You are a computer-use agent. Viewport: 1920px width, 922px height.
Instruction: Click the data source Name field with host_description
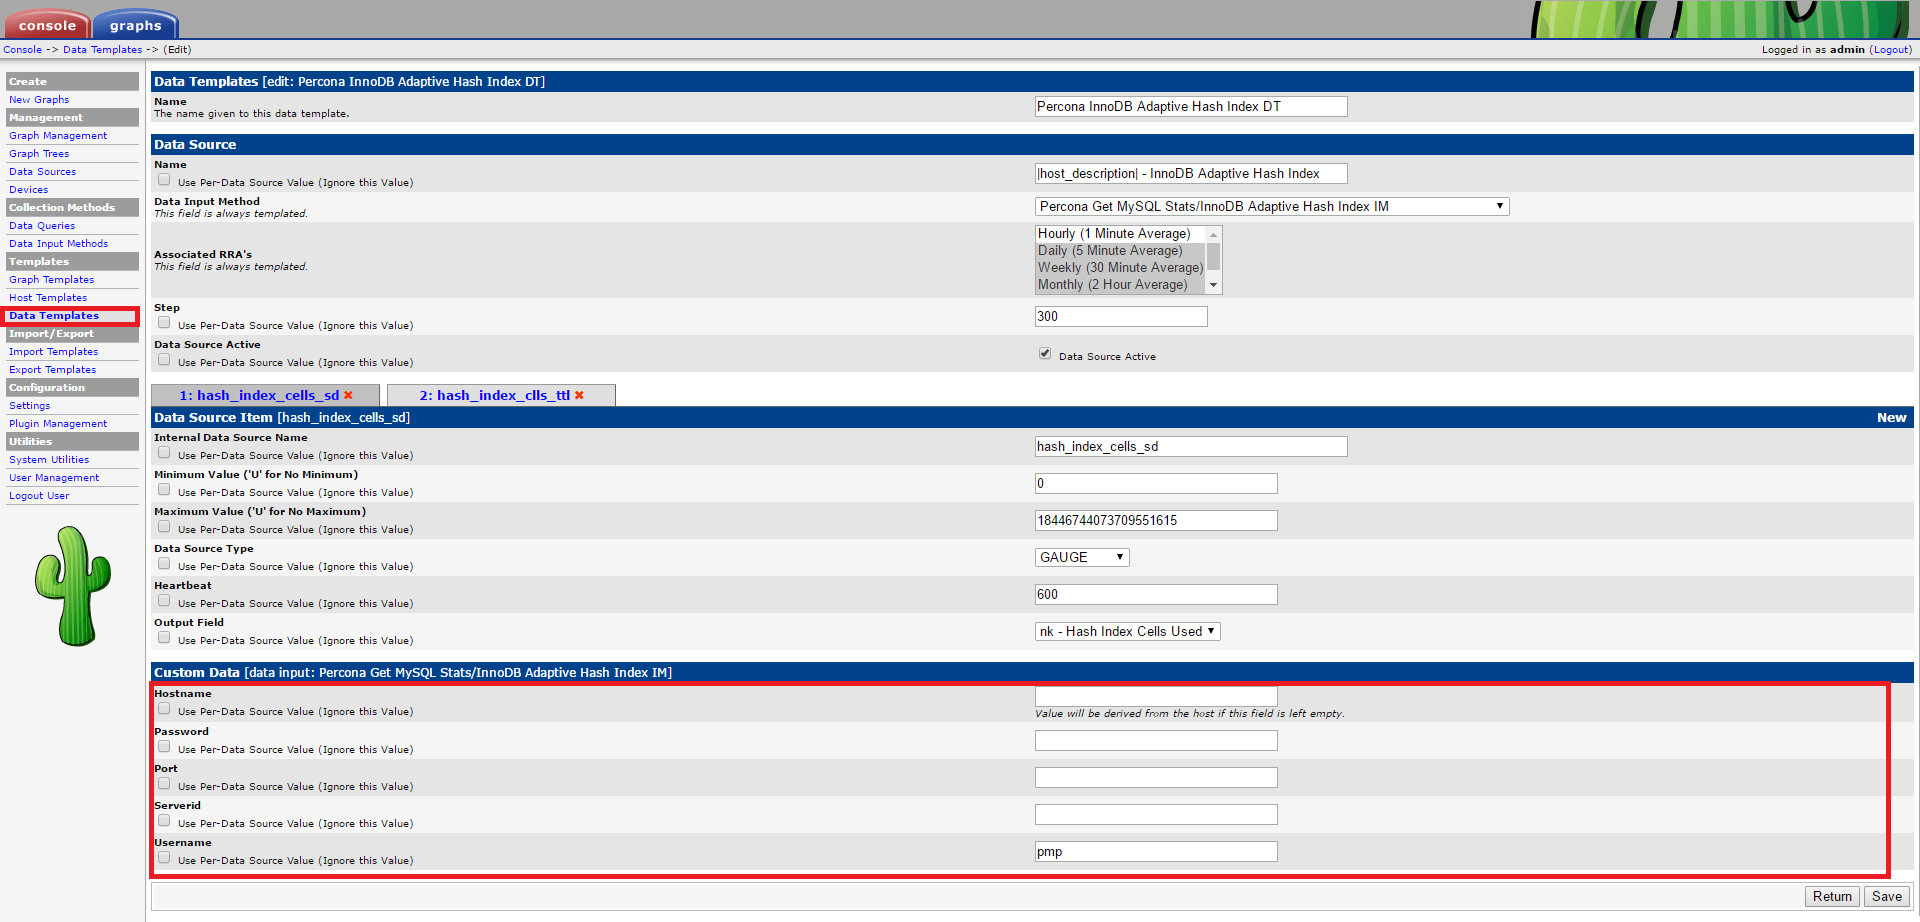coord(1191,174)
